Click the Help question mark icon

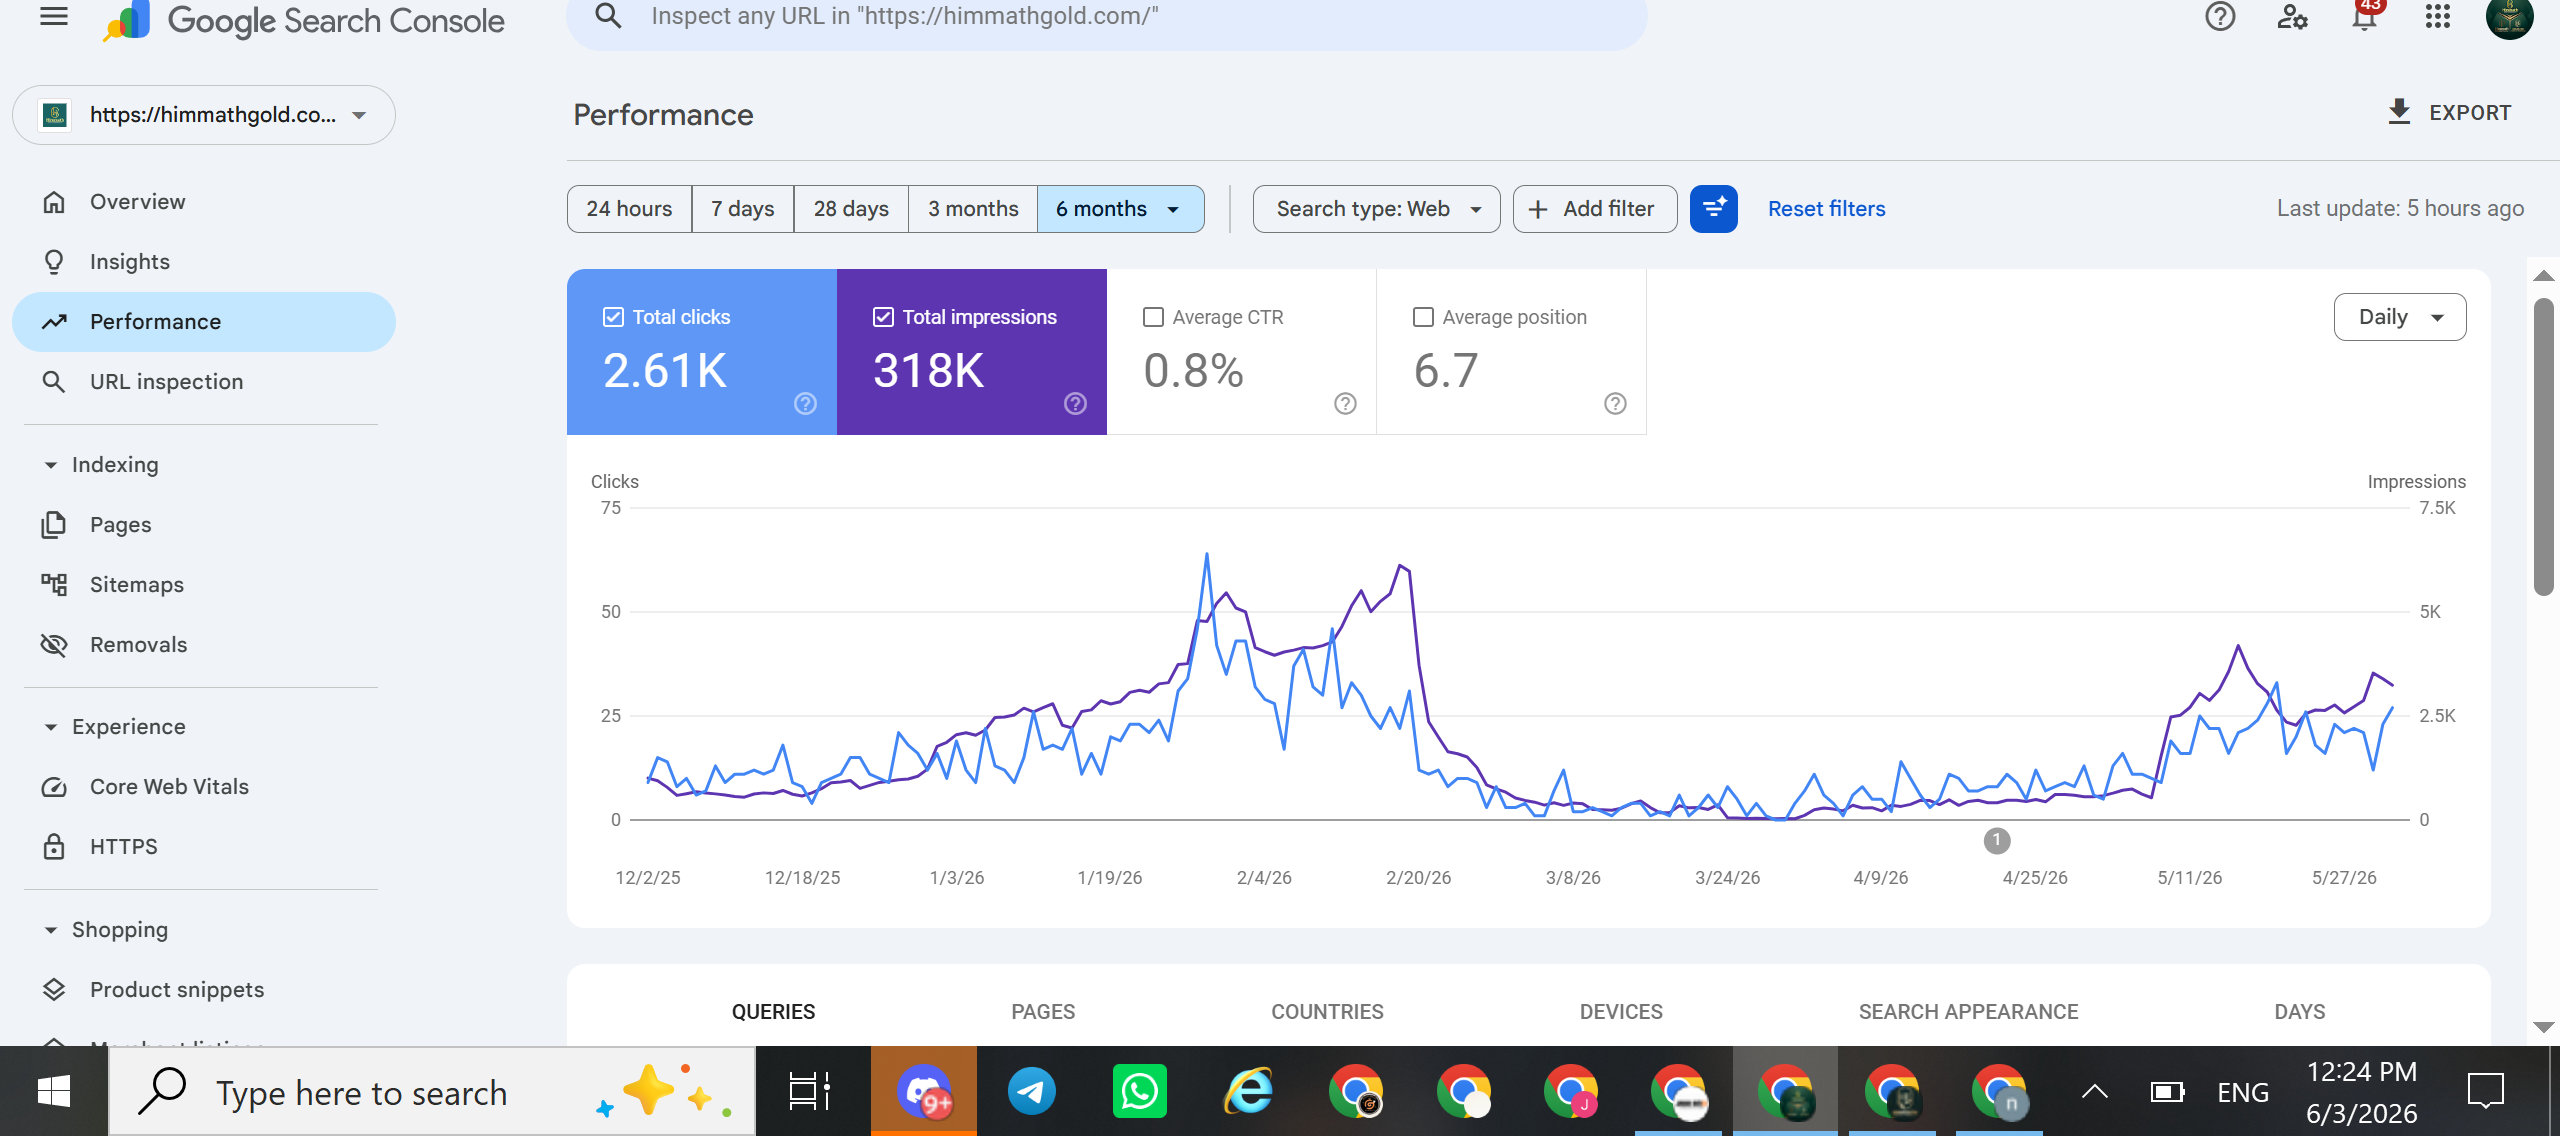tap(2220, 16)
